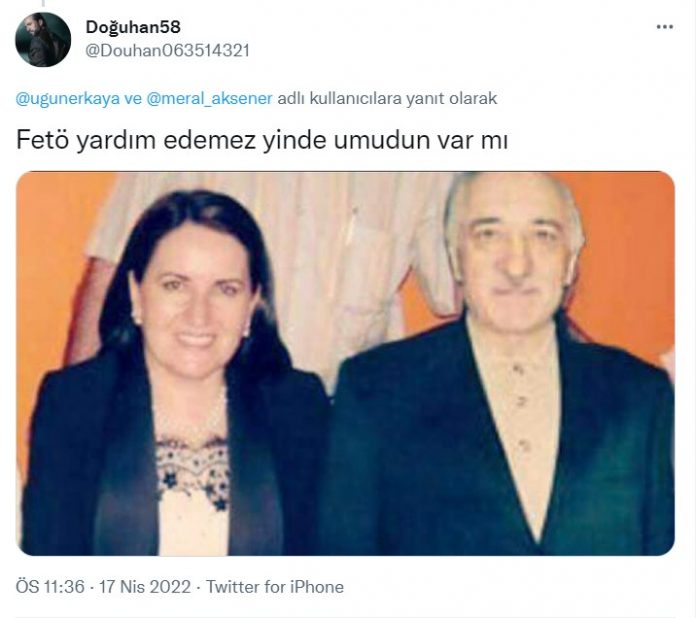Click the gray-haired man in the photo

point(506,364)
